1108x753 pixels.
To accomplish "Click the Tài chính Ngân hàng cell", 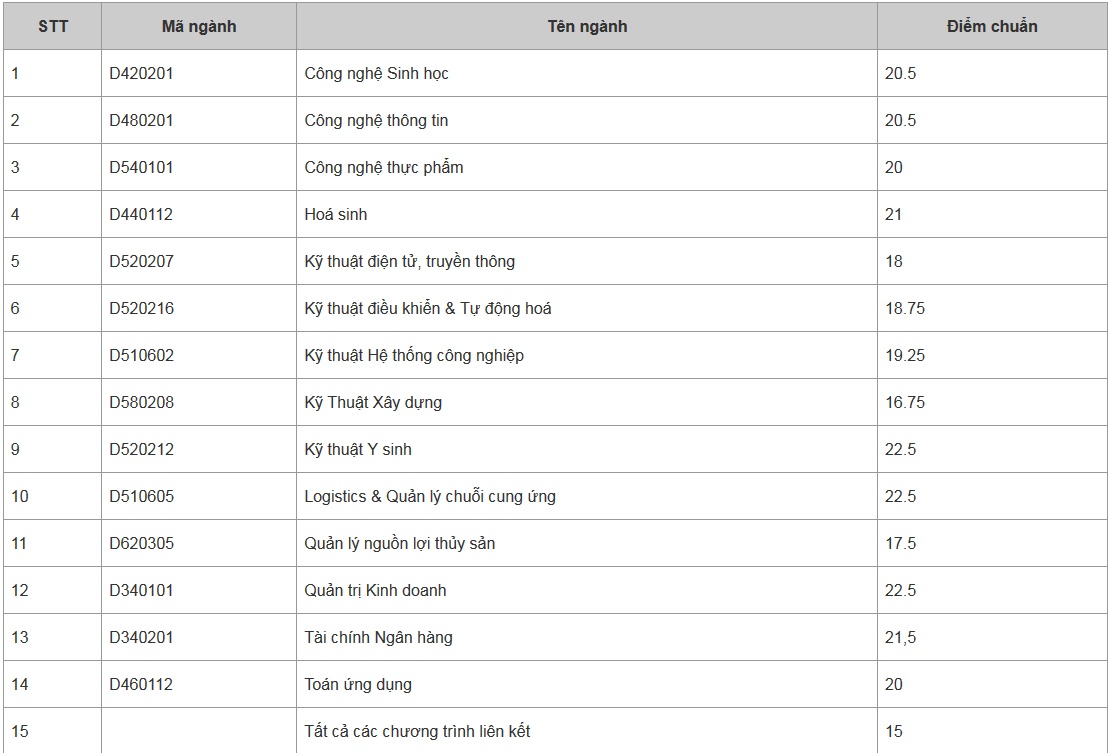I will pos(378,638).
